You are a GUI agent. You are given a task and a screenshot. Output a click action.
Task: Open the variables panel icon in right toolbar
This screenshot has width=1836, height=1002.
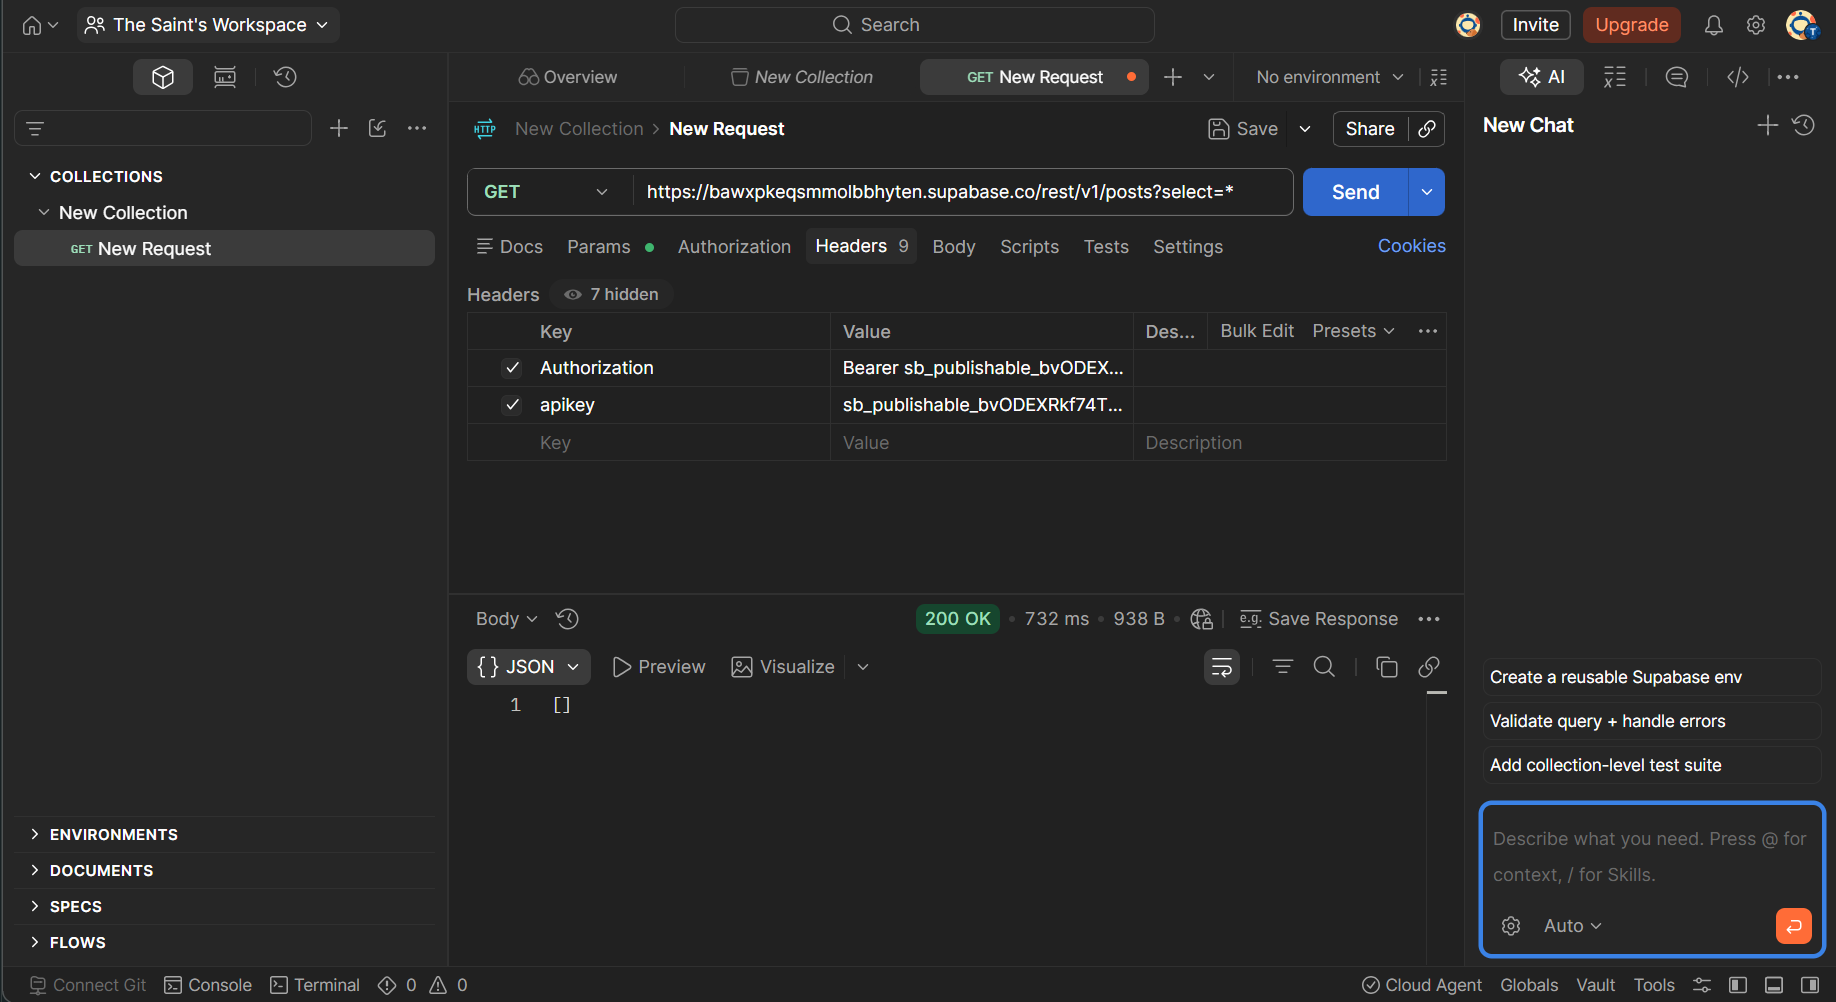(x=1615, y=77)
